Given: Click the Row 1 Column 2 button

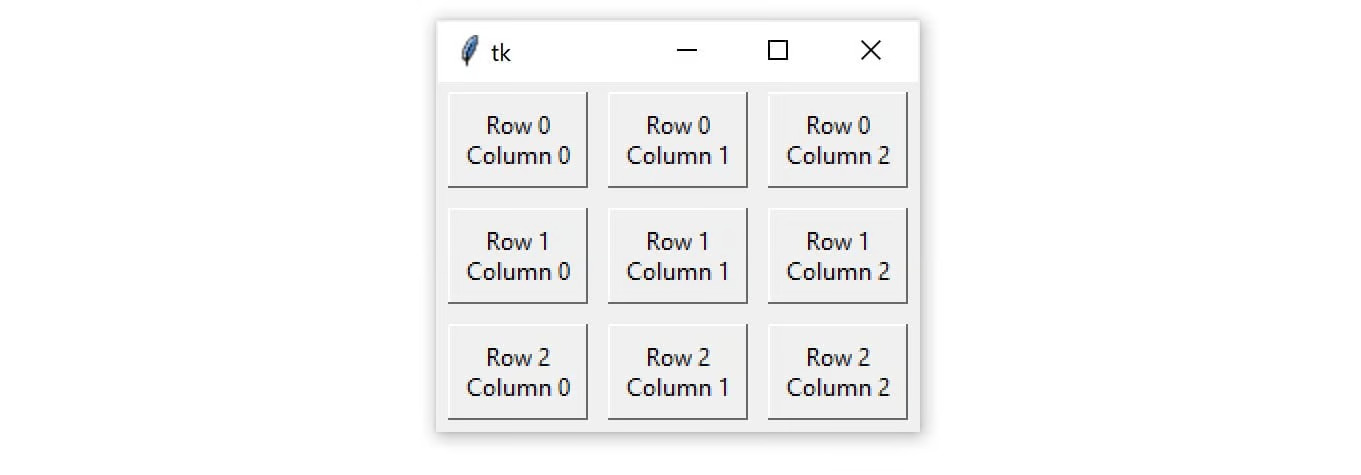Looking at the screenshot, I should pos(838,256).
